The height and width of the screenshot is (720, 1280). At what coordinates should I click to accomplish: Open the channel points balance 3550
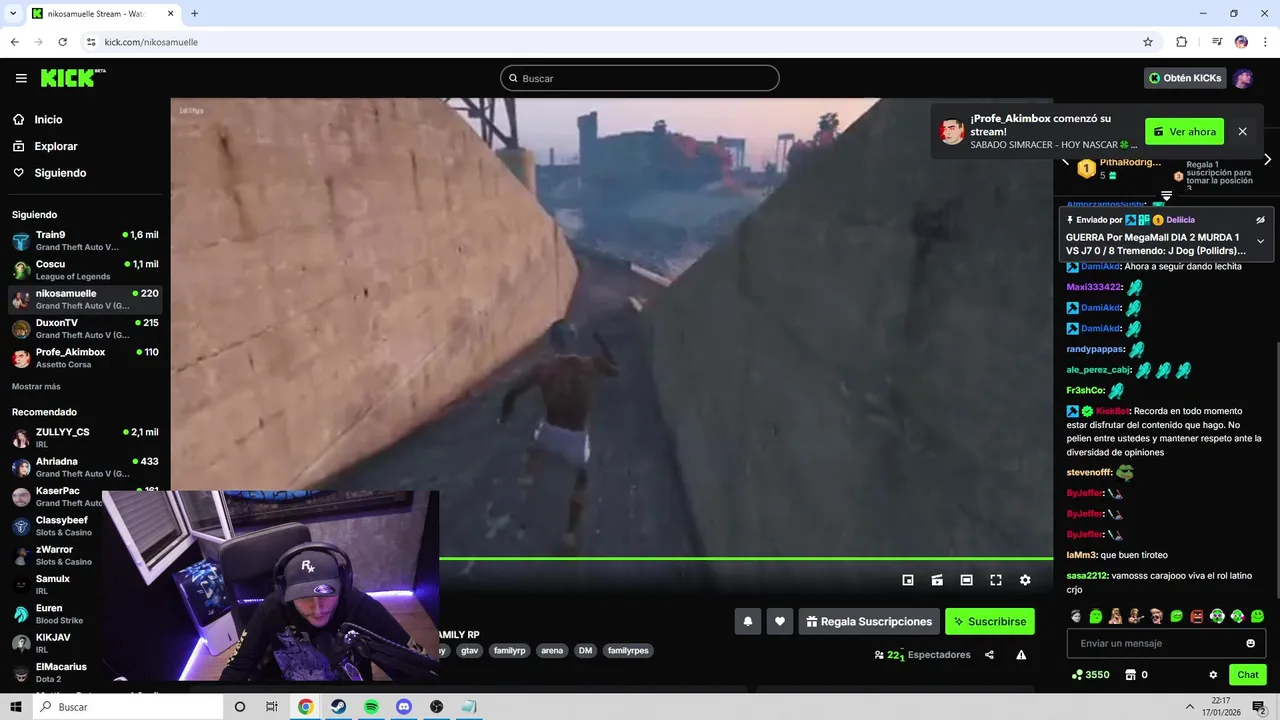coord(1090,675)
